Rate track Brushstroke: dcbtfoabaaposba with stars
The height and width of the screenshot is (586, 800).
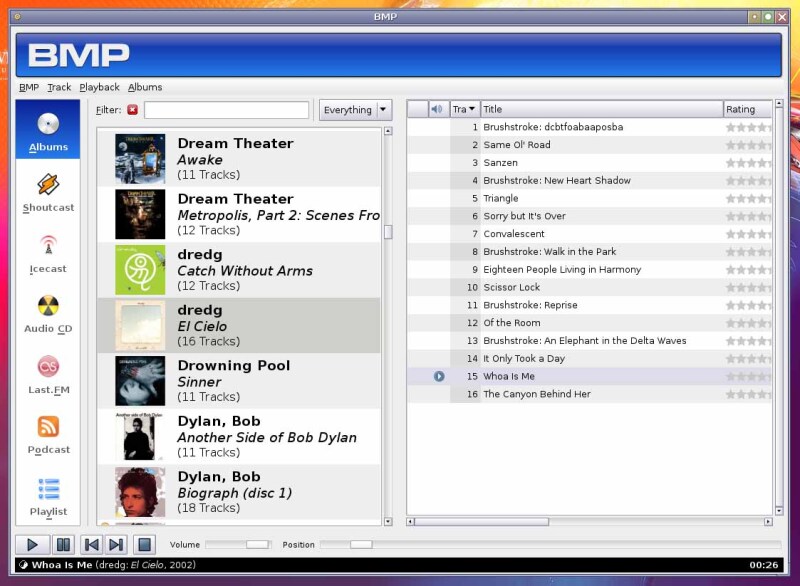(748, 128)
